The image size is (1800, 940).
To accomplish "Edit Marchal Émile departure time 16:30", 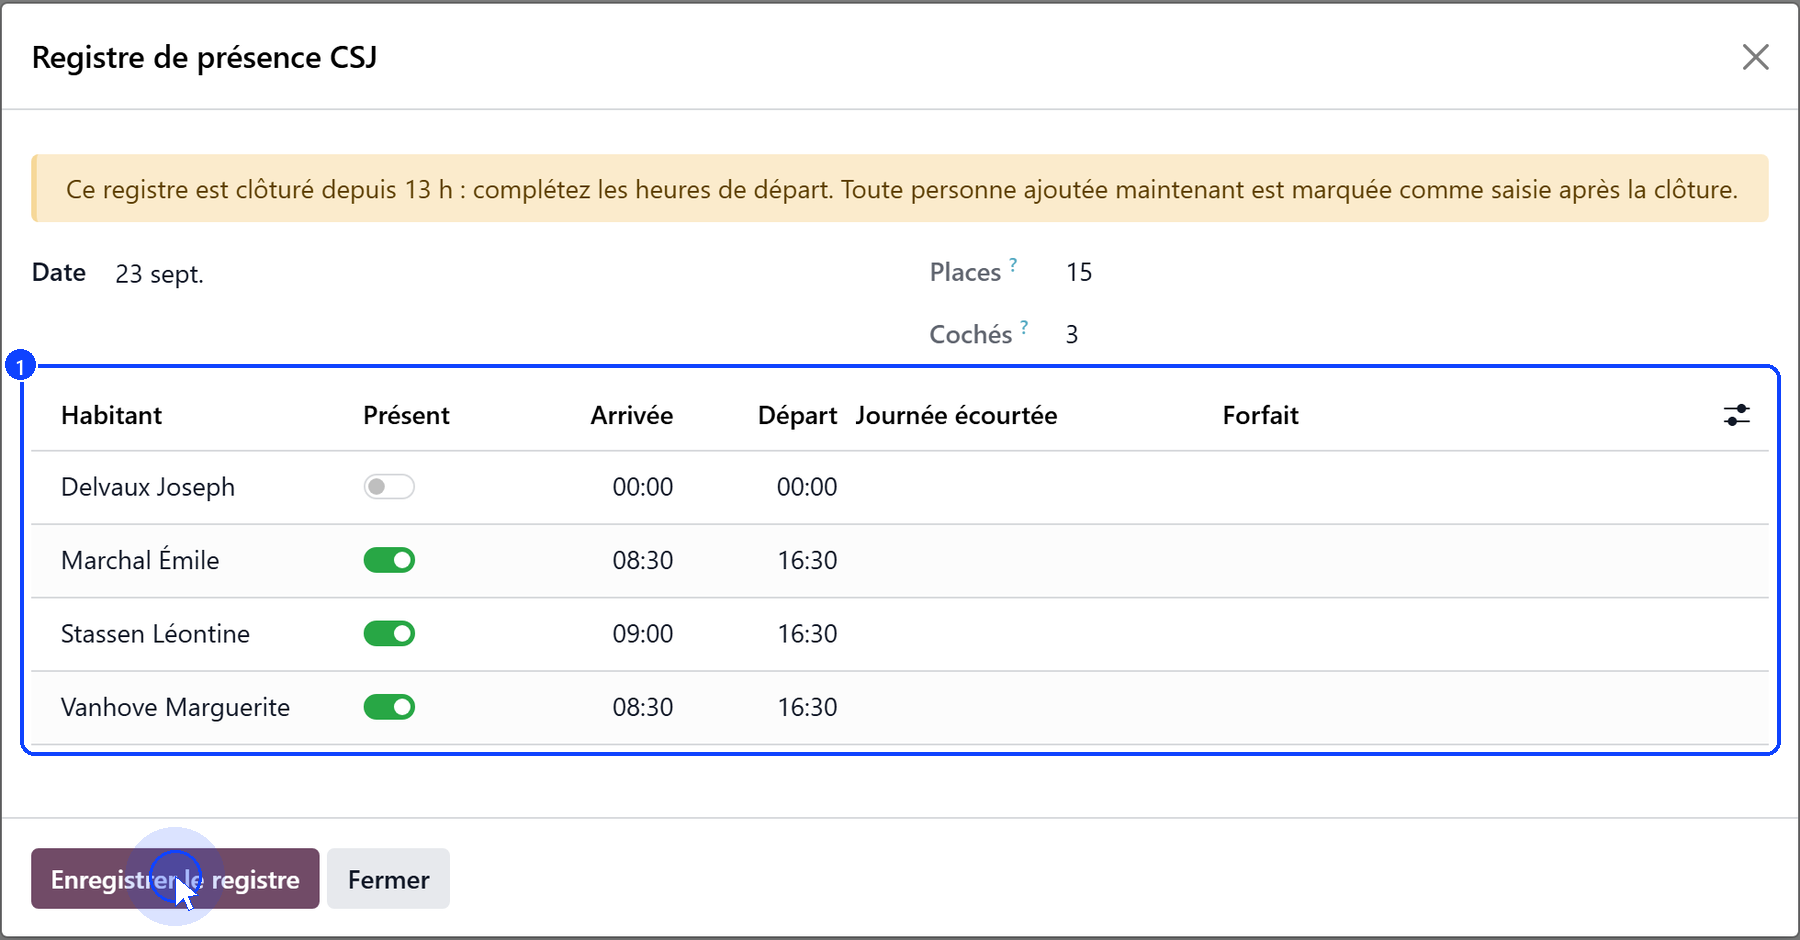I will click(x=807, y=560).
